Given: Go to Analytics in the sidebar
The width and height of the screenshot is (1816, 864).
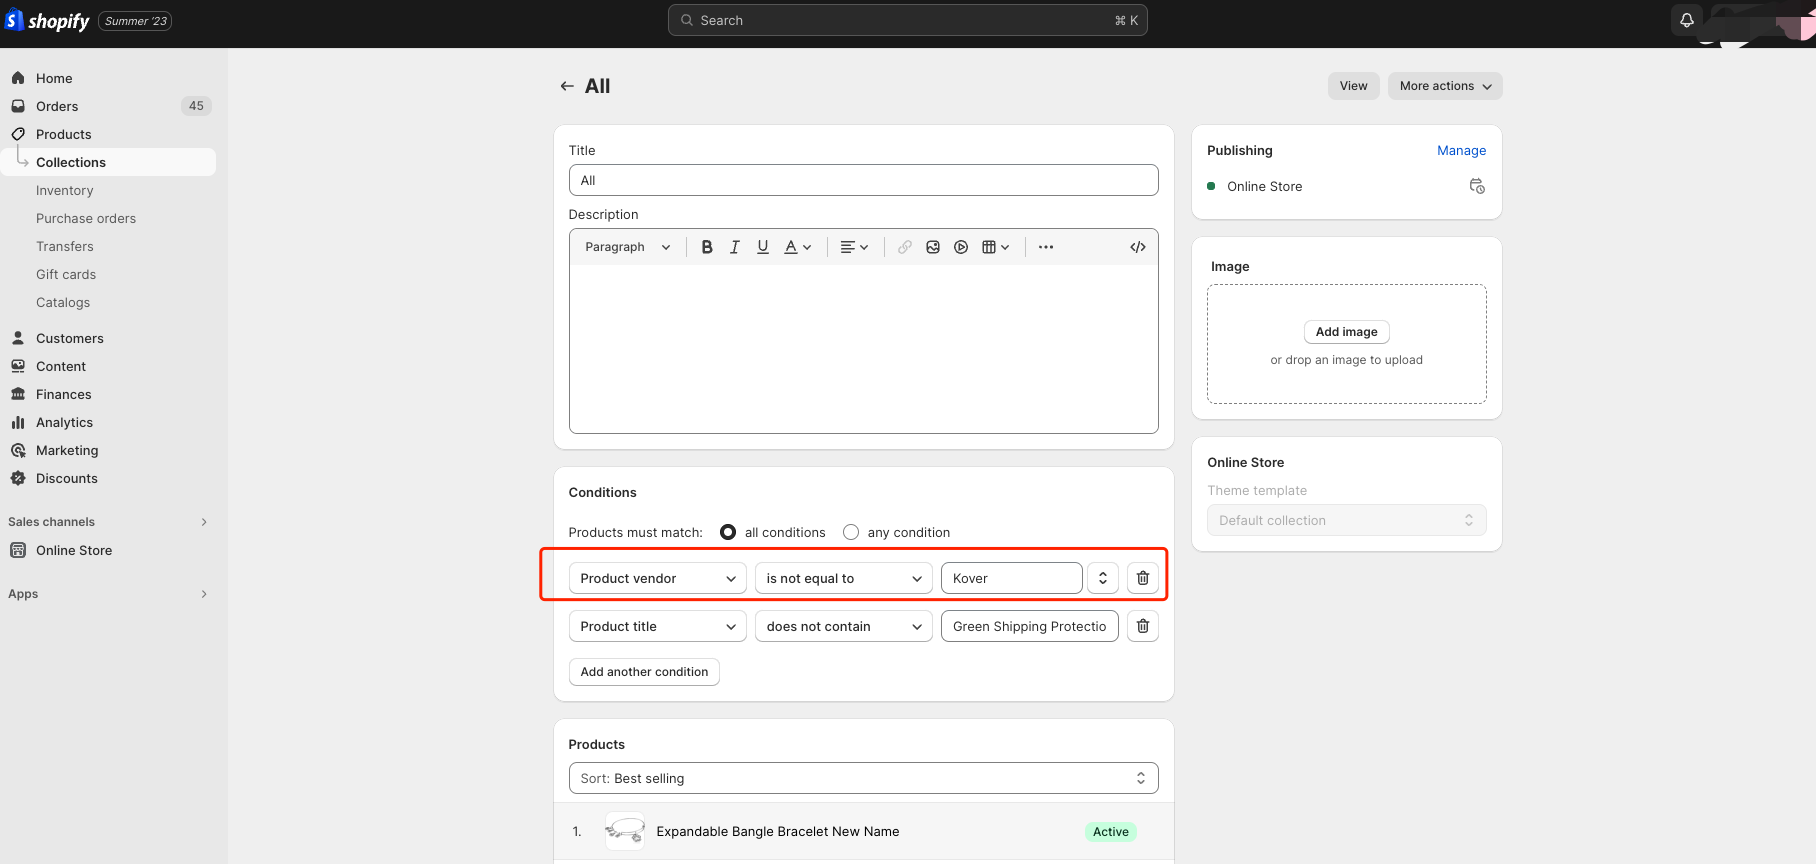Looking at the screenshot, I should click(65, 422).
